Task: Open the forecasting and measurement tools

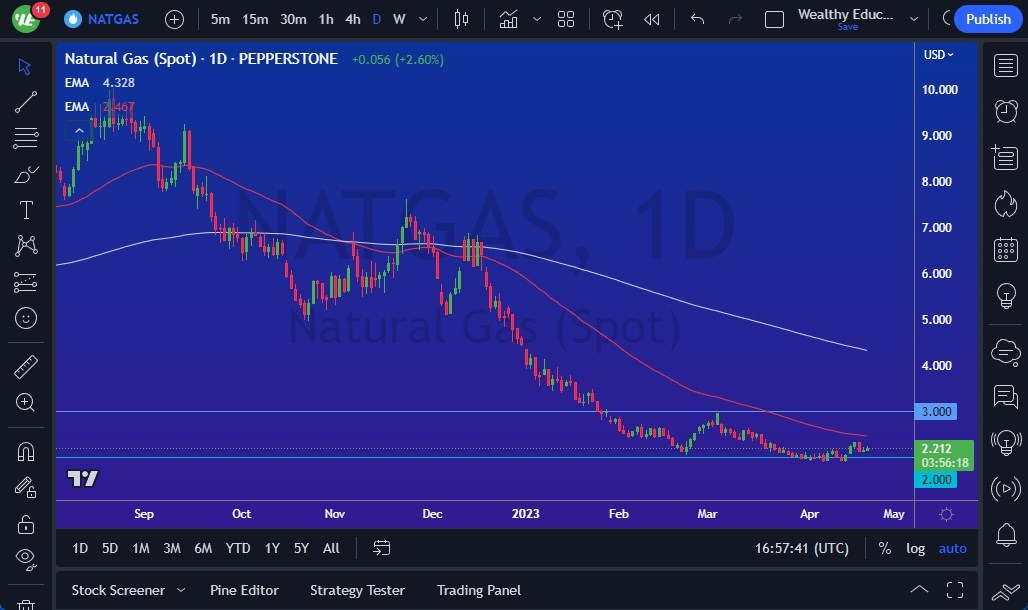Action: pos(26,283)
